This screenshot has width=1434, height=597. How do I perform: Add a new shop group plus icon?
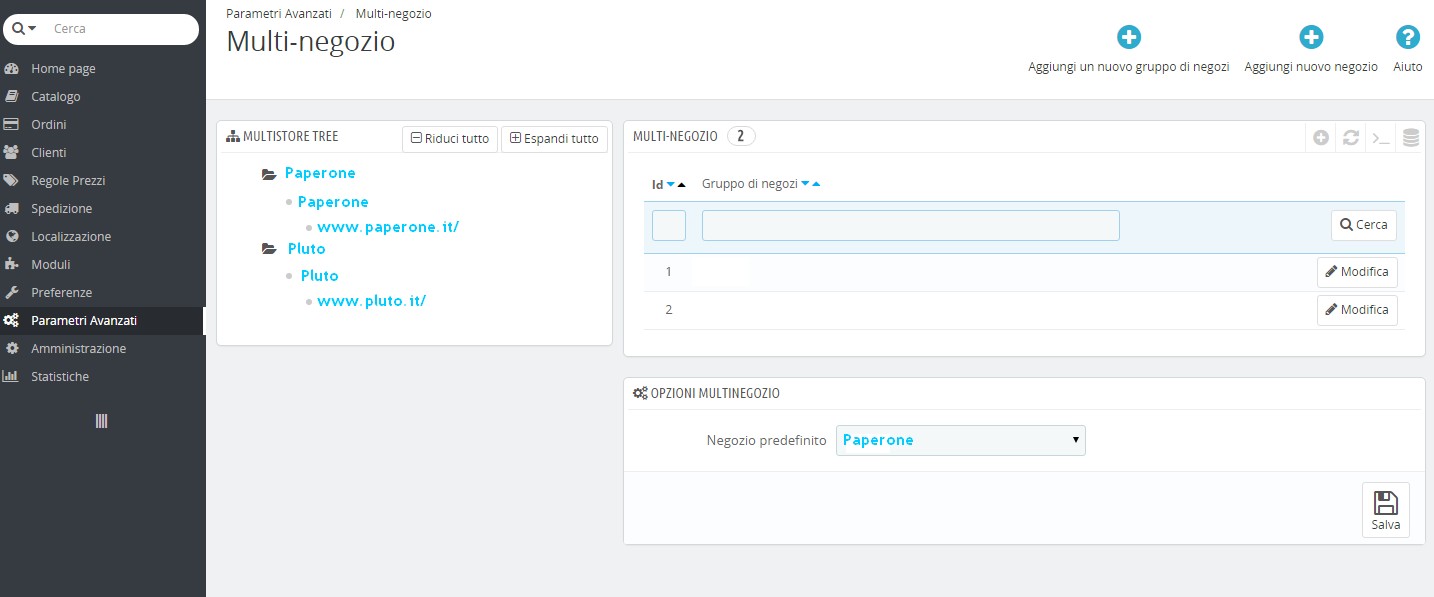(1129, 38)
